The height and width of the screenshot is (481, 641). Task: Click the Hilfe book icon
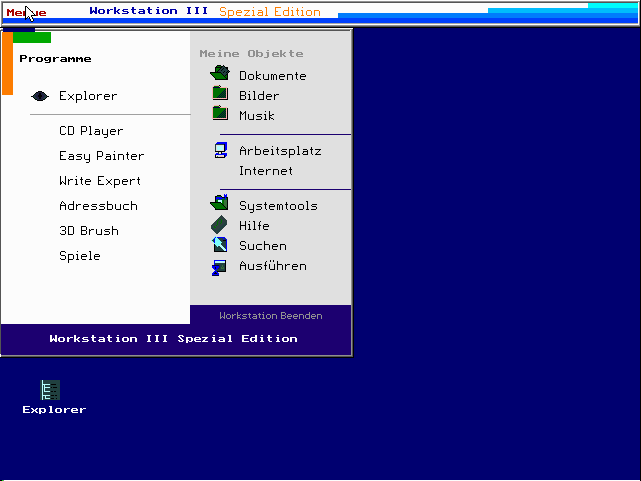point(220,225)
